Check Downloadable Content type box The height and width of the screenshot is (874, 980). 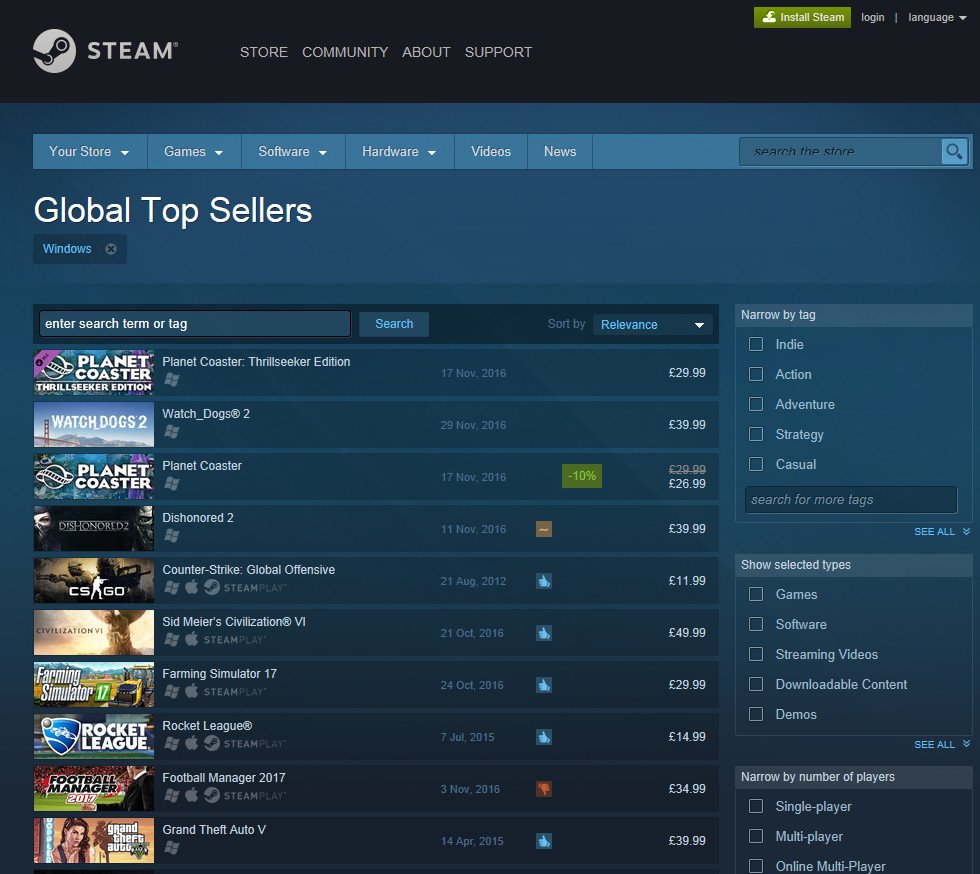(756, 684)
